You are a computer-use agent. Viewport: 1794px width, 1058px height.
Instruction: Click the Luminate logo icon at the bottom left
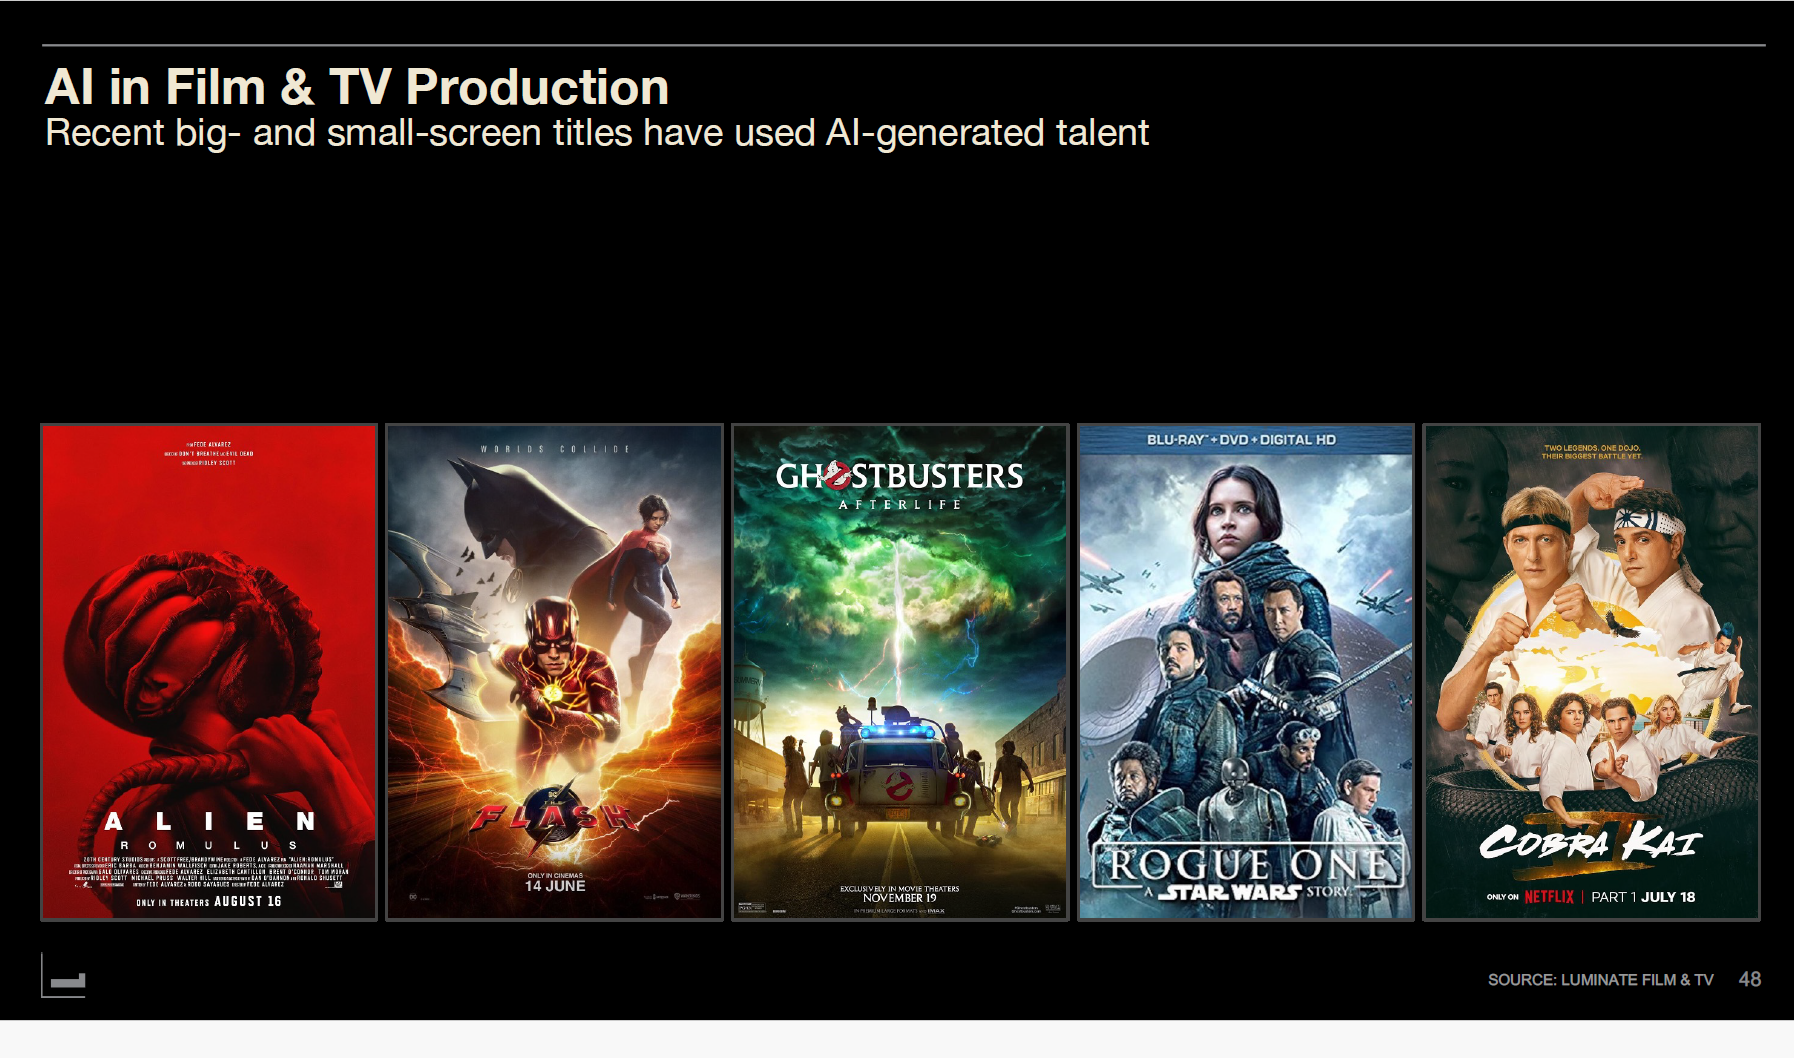(64, 975)
